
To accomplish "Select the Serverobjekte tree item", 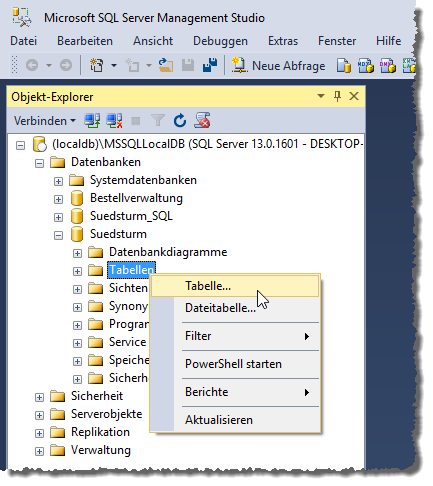I will [106, 414].
